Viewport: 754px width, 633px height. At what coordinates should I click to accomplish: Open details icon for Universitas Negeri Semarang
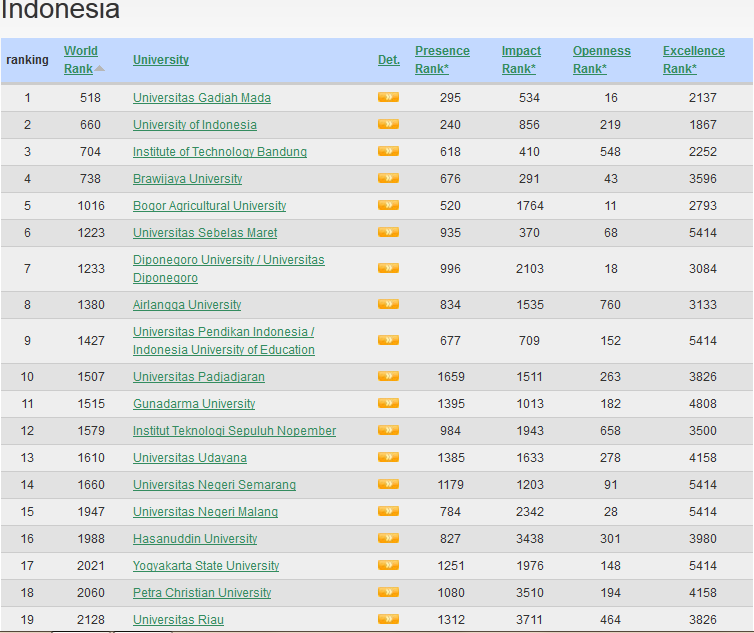388,484
